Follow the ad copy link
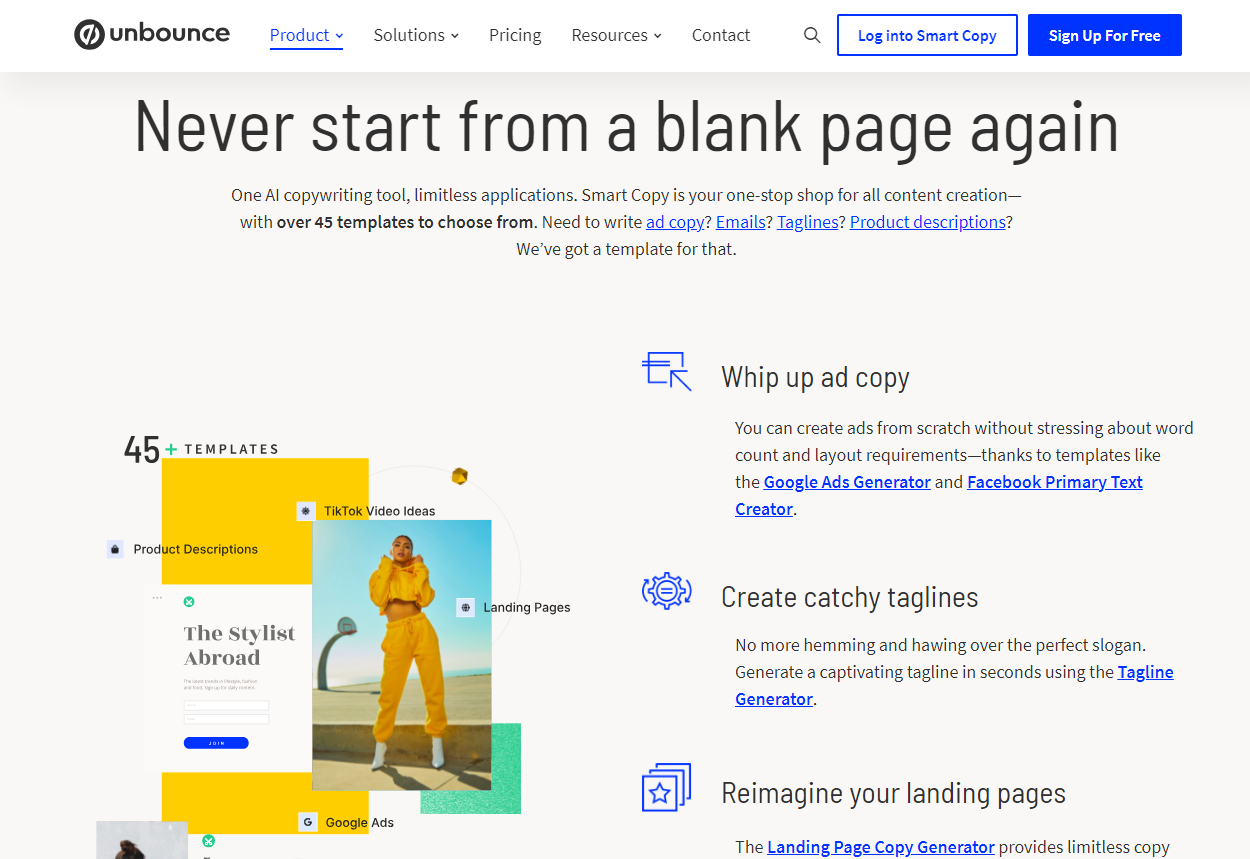 [675, 222]
